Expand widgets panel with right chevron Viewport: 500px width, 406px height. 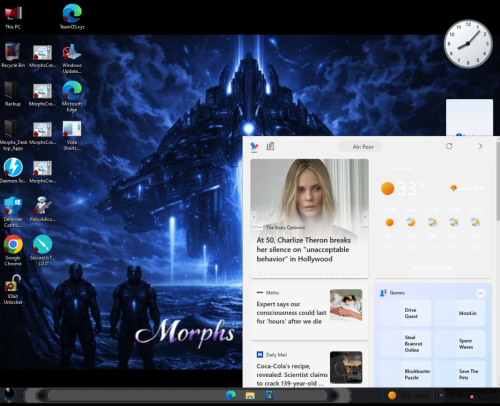click(480, 146)
